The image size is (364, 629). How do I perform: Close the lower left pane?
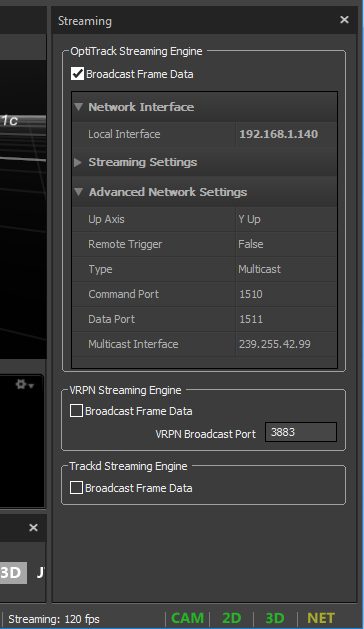coord(33,528)
